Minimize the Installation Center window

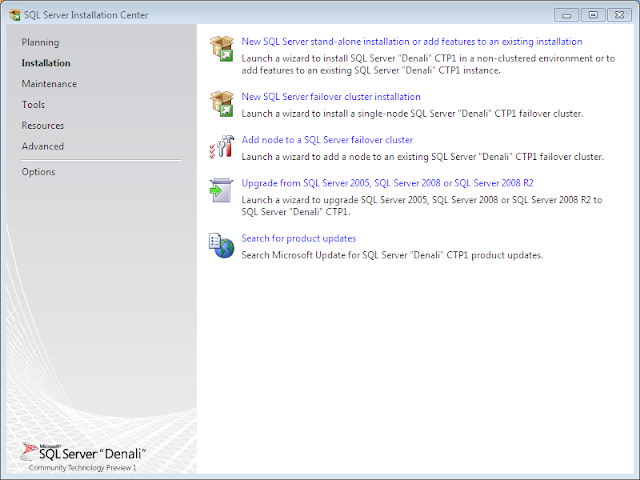pyautogui.click(x=567, y=15)
